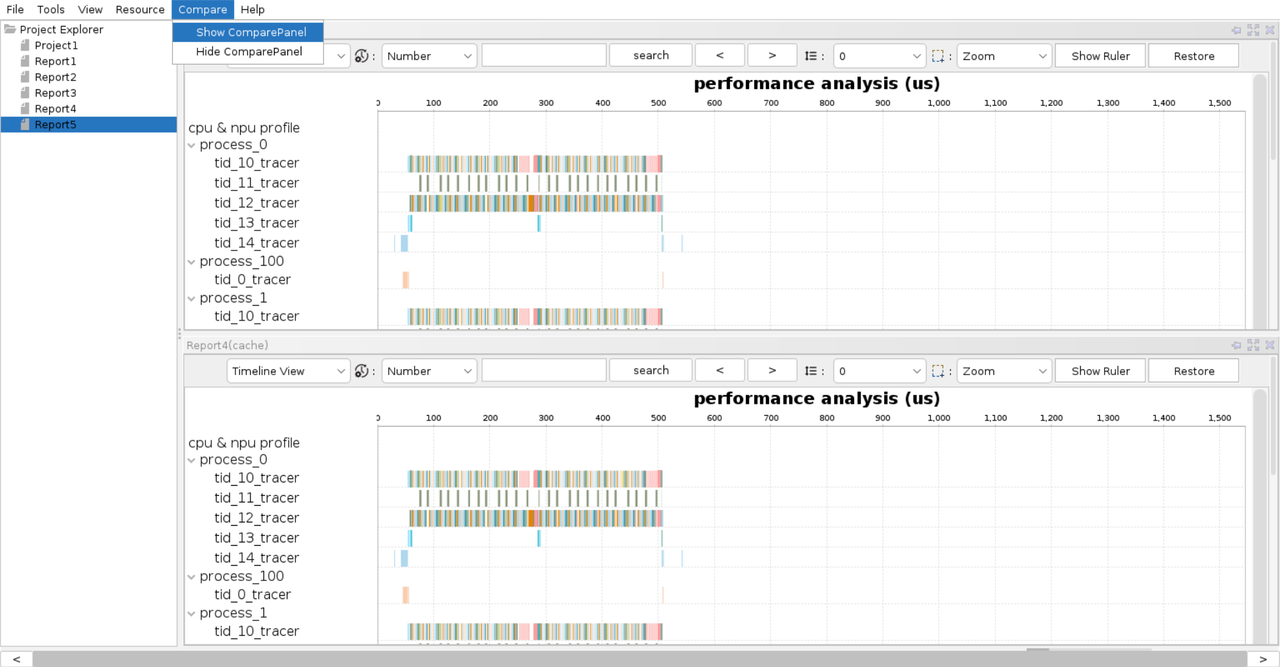Open the Resource menu

tap(140, 9)
